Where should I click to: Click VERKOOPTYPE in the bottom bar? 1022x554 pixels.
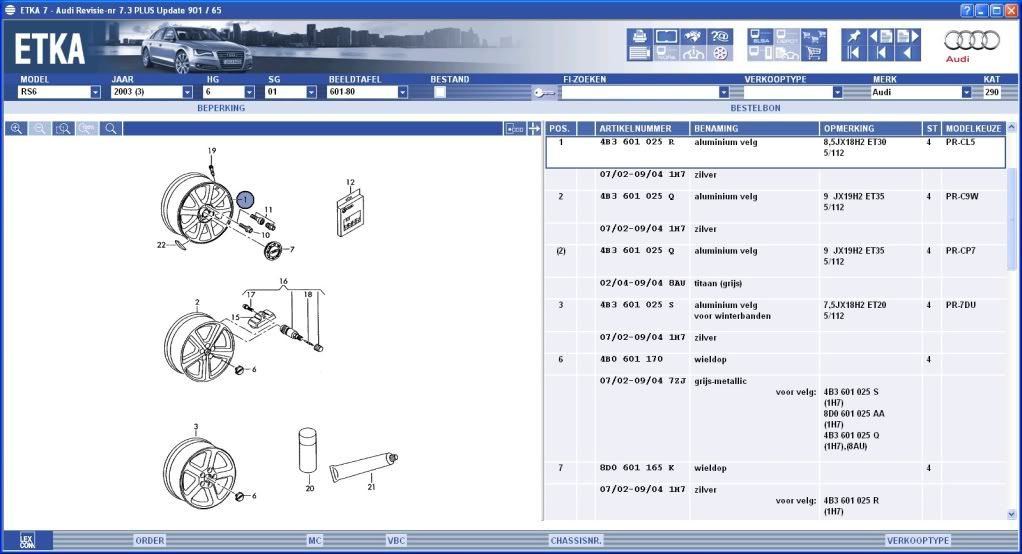point(918,540)
